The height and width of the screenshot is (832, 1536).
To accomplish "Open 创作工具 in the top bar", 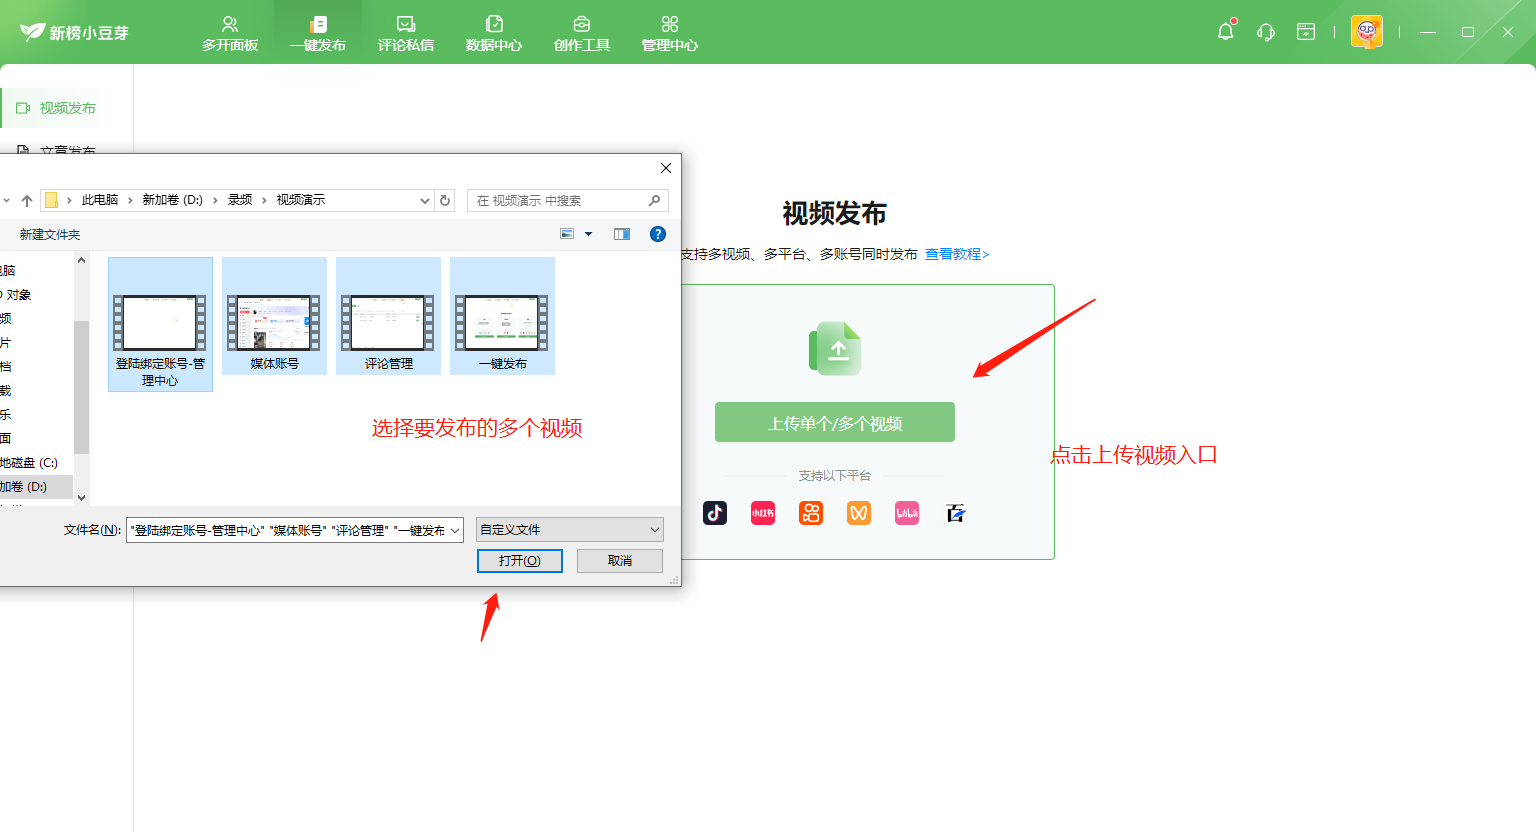I will 582,33.
